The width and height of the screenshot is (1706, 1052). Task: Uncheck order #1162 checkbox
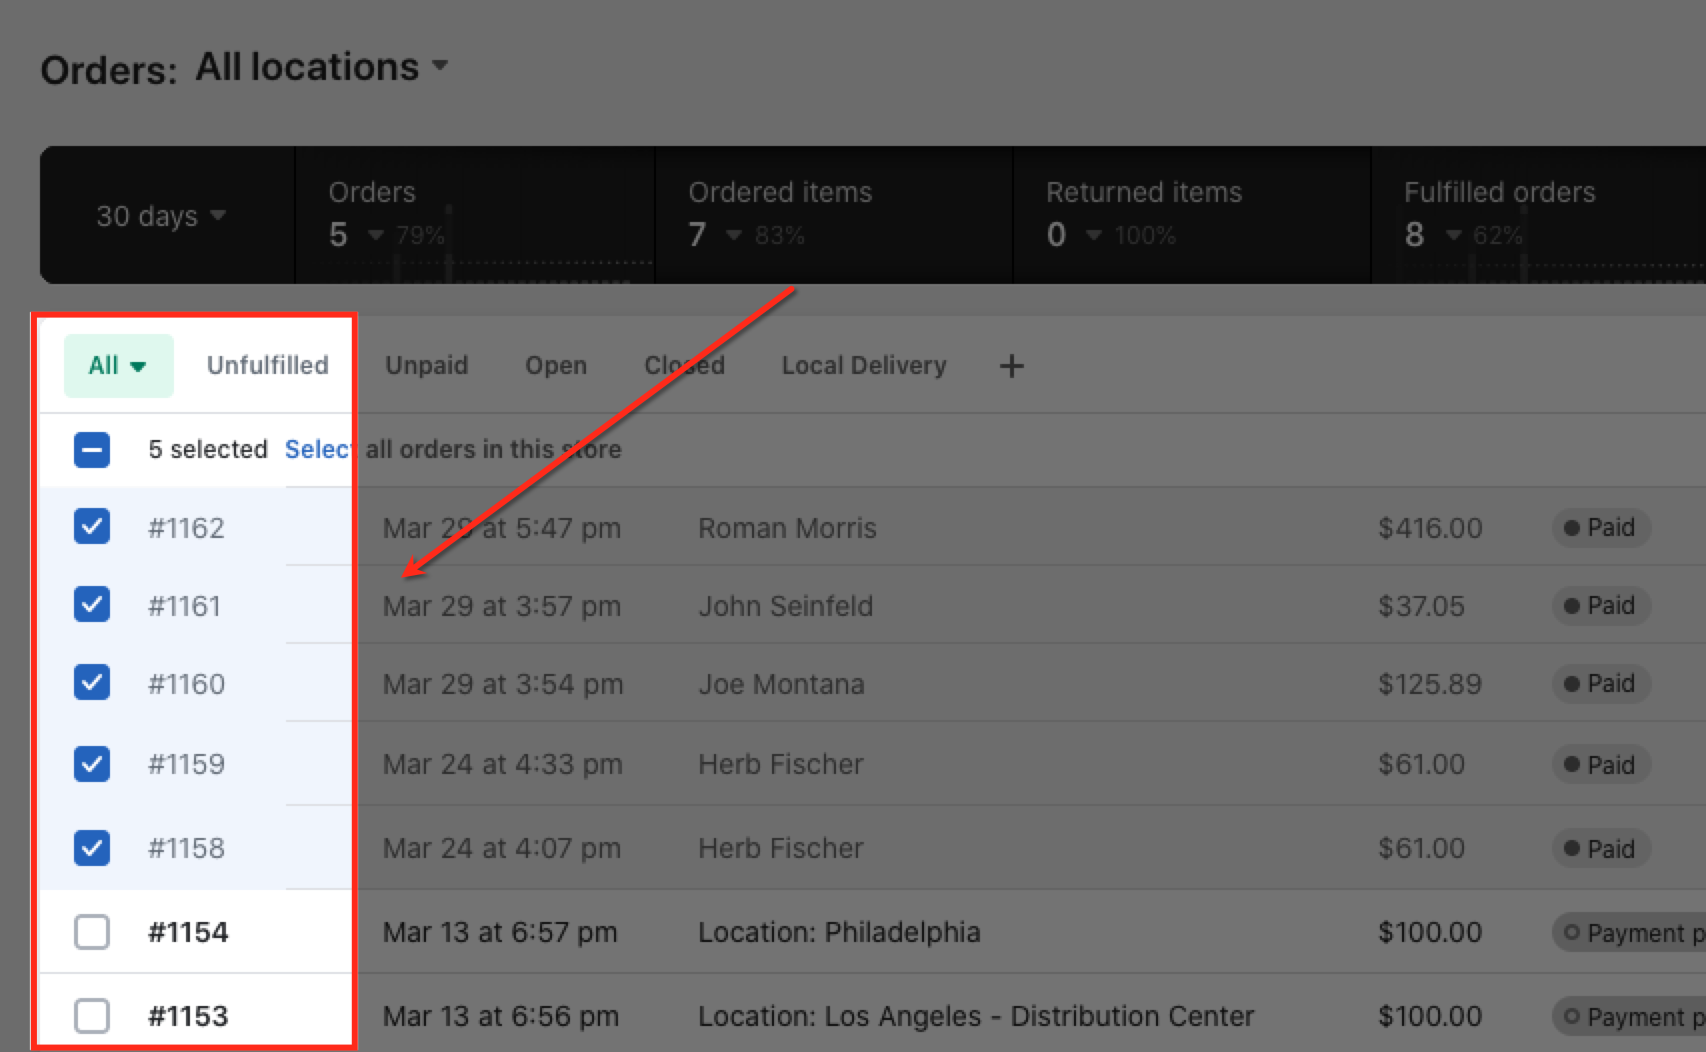92,526
